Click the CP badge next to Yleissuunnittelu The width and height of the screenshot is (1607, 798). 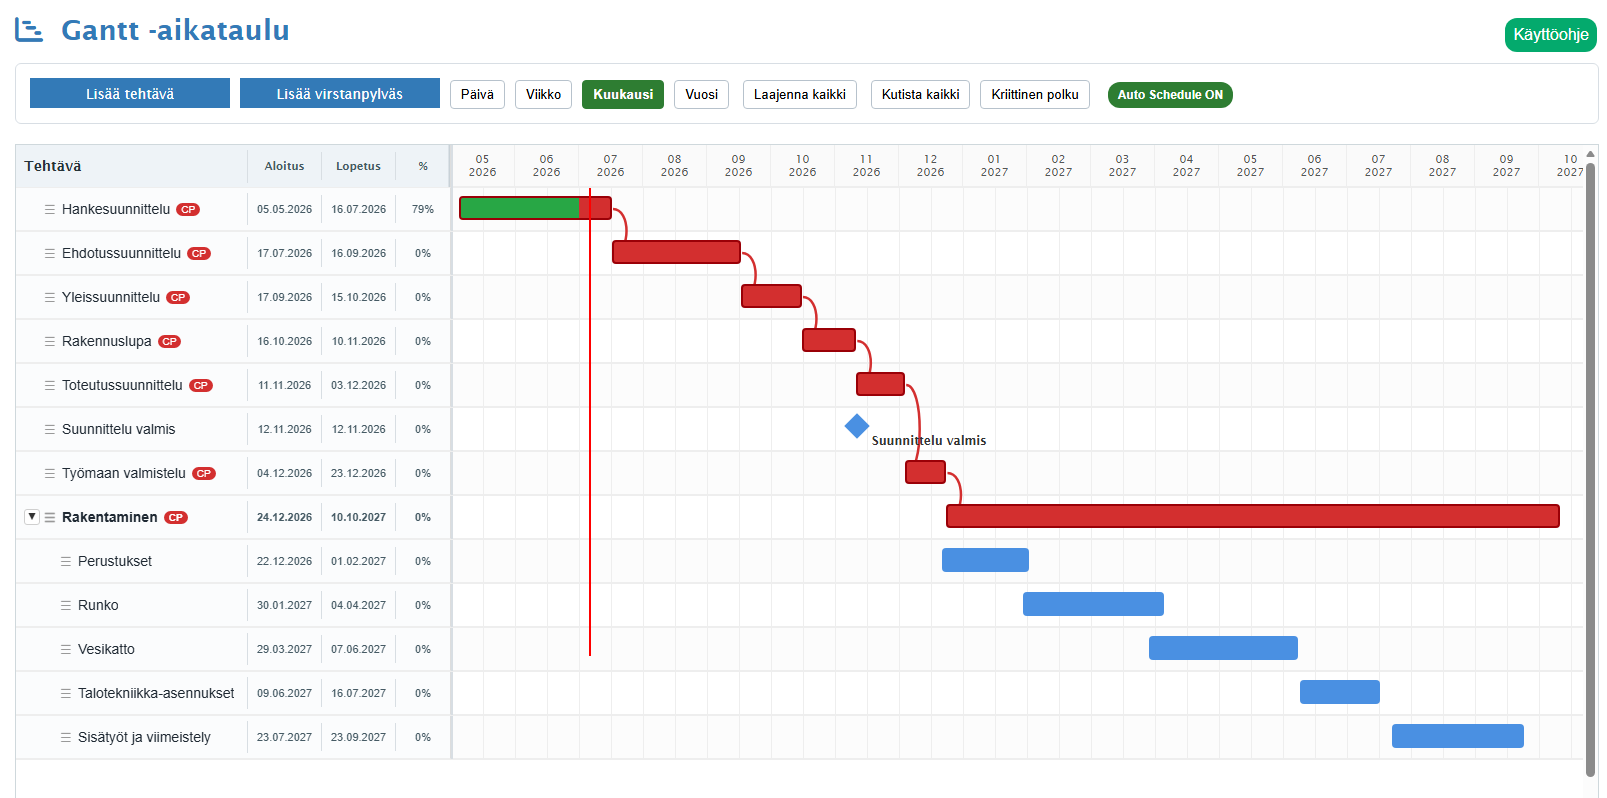[178, 298]
